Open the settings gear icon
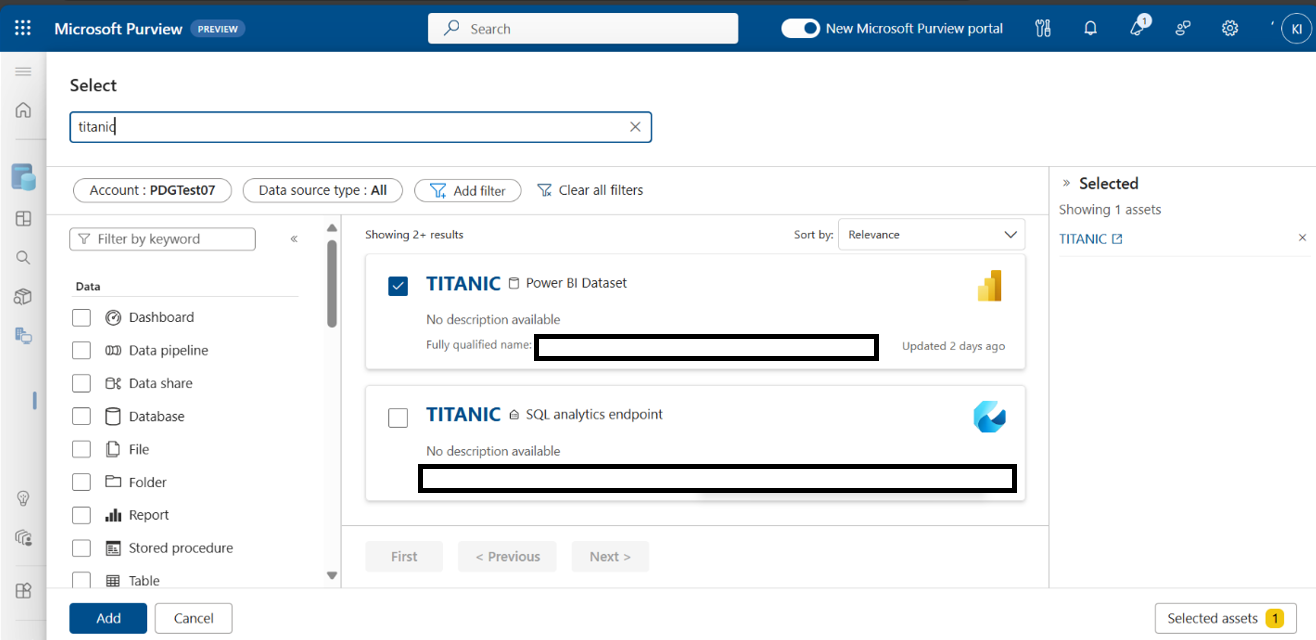The height and width of the screenshot is (640, 1316). (1230, 28)
